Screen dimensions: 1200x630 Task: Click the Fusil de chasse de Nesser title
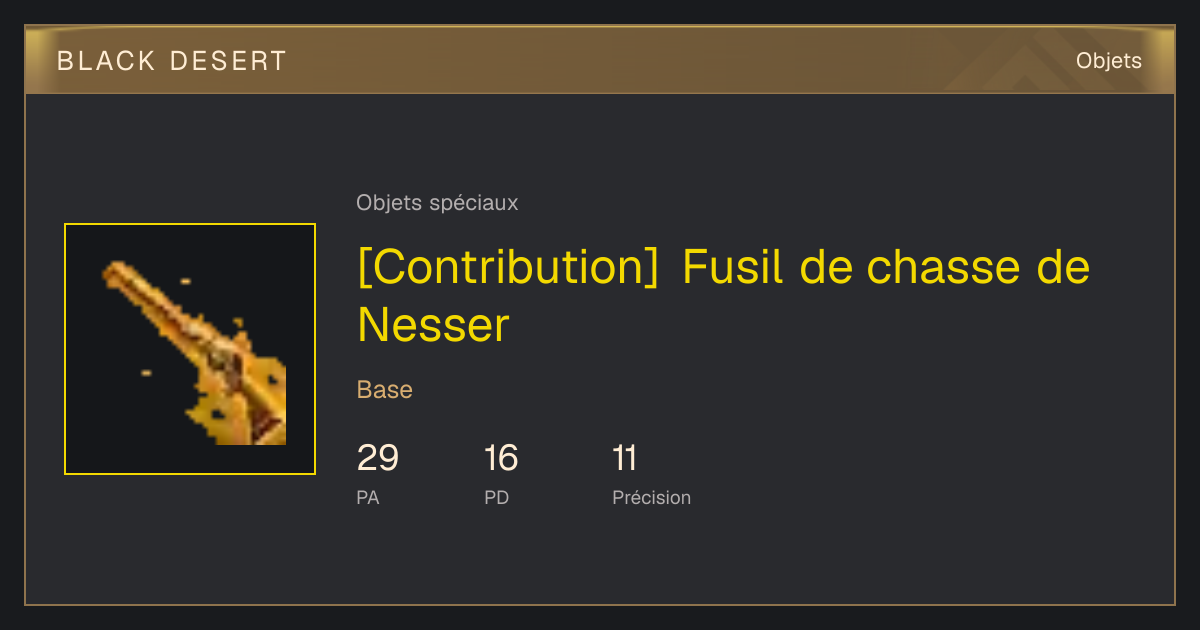pyautogui.click(x=723, y=296)
